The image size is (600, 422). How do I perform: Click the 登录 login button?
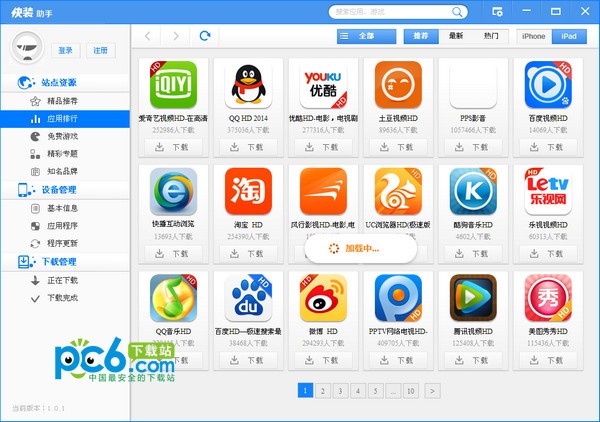coord(65,51)
